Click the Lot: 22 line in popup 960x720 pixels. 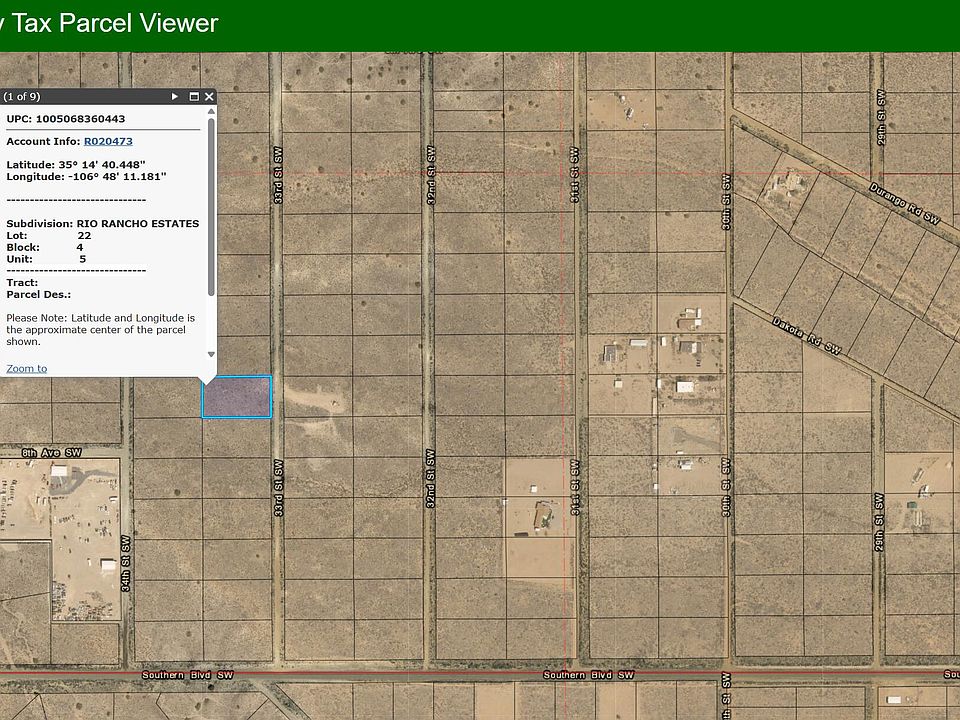[49, 236]
